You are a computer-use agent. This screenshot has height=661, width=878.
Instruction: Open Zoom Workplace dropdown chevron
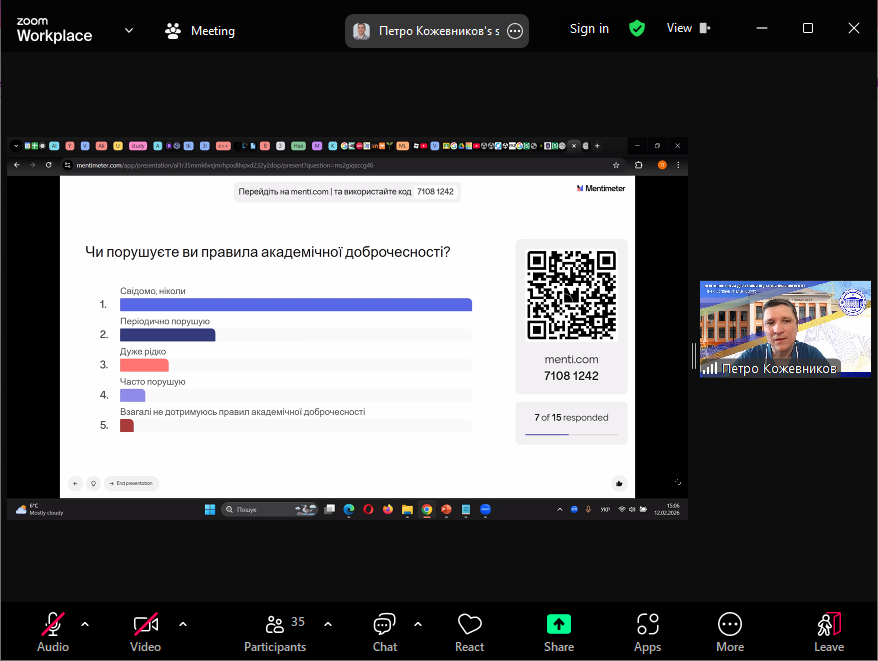pos(129,30)
